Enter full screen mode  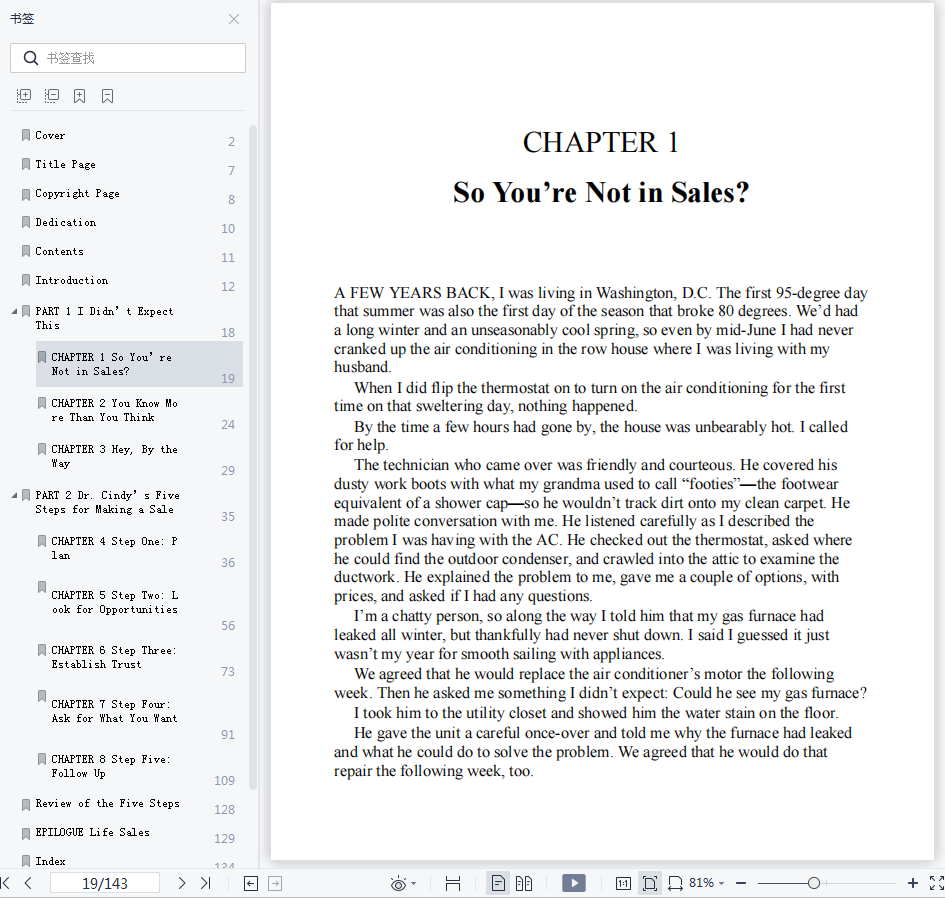pos(937,884)
